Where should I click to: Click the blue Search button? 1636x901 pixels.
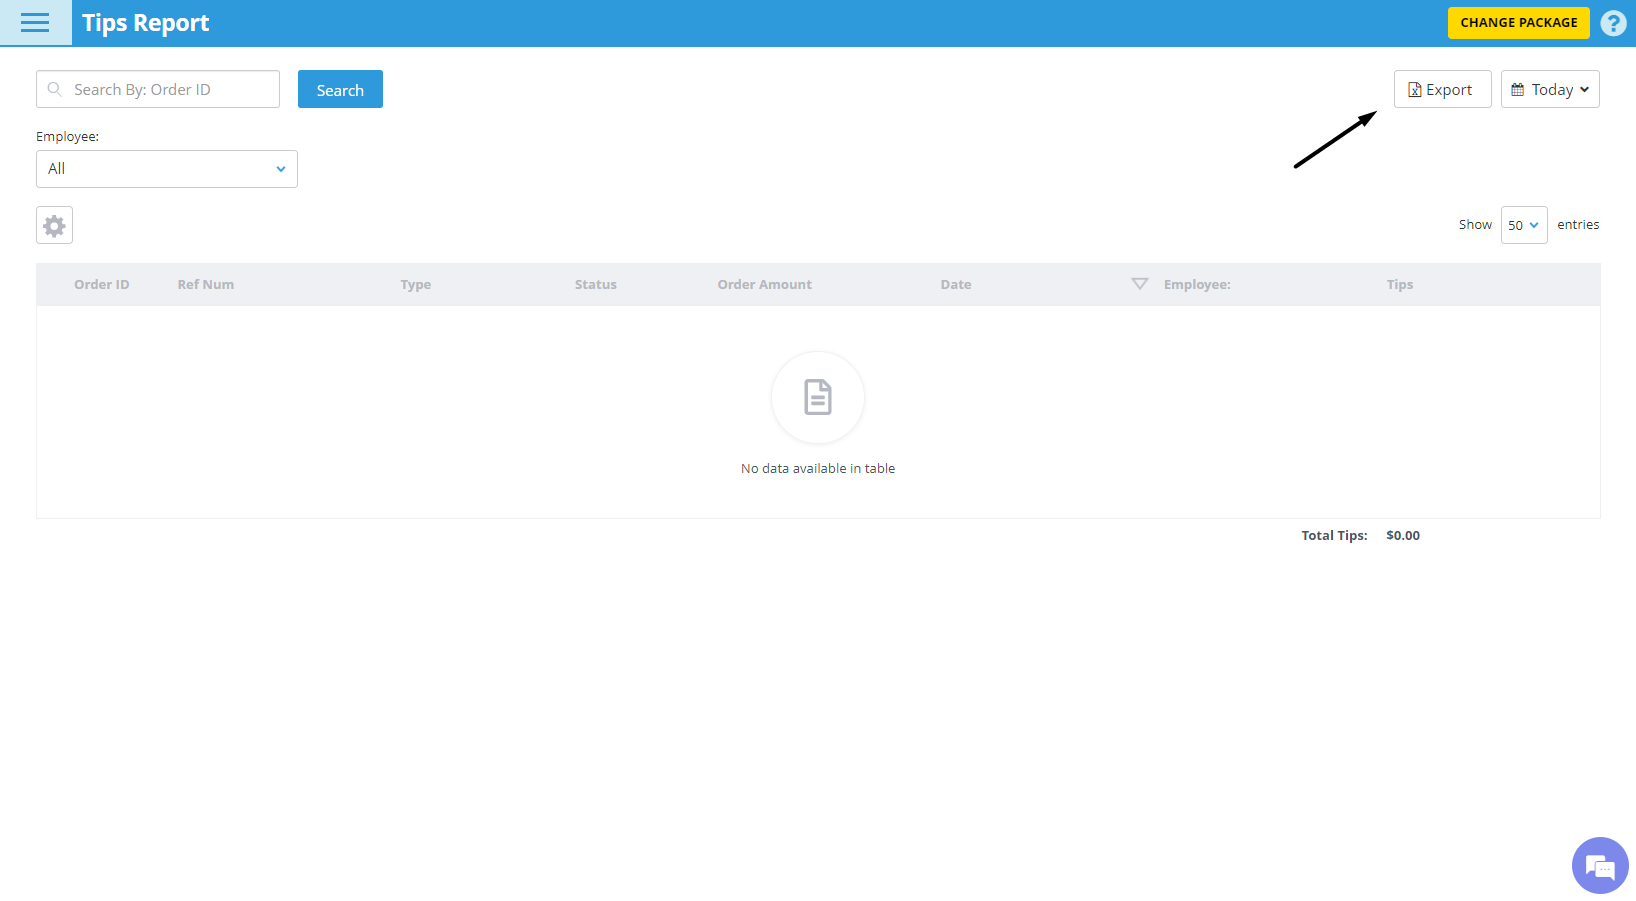[x=340, y=90]
